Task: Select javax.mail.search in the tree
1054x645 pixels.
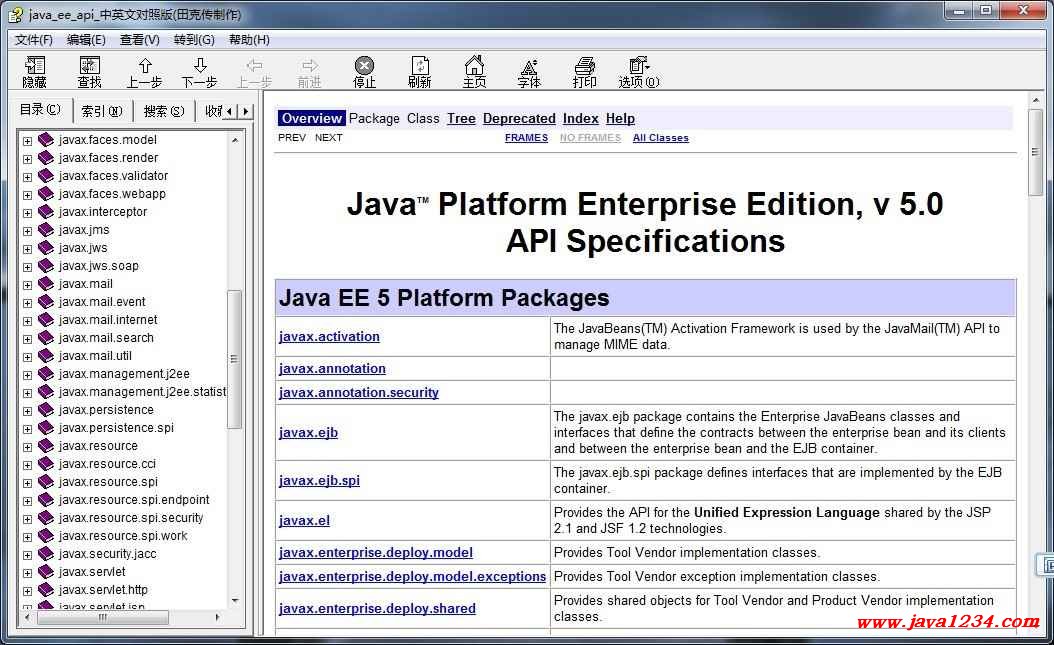Action: pyautogui.click(x=106, y=338)
